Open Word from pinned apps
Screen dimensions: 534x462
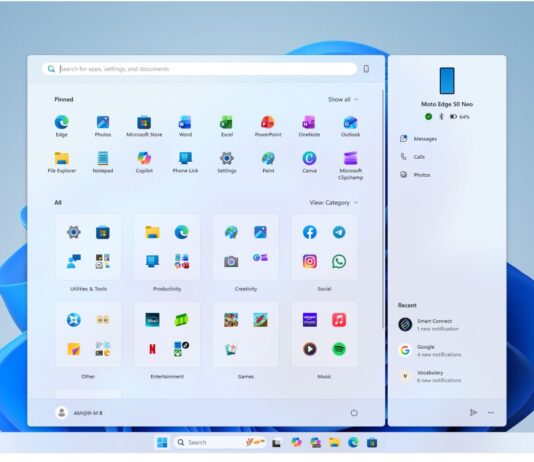pyautogui.click(x=185, y=126)
